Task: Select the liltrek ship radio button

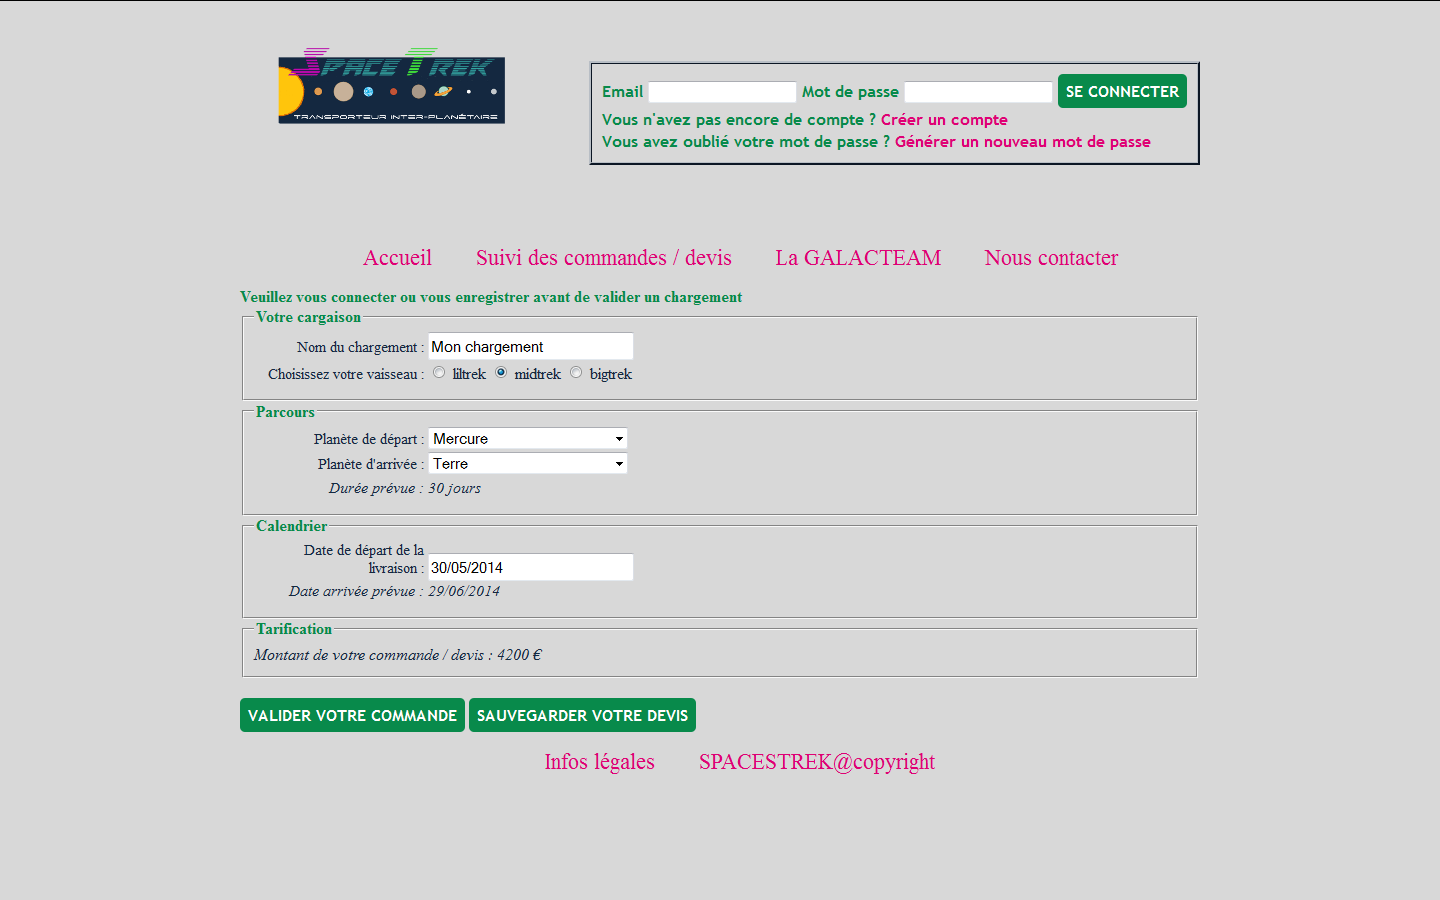Action: click(x=439, y=373)
